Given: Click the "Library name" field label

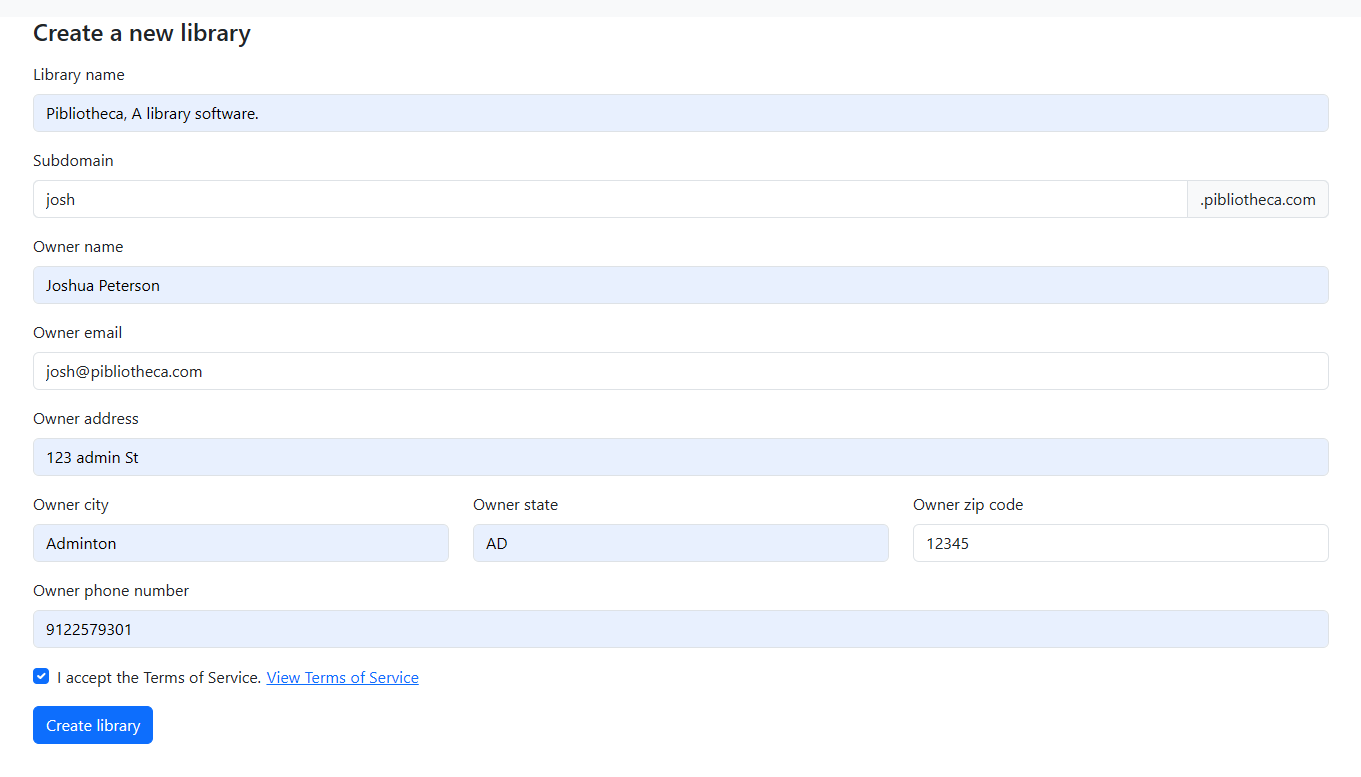Looking at the screenshot, I should (x=78, y=74).
